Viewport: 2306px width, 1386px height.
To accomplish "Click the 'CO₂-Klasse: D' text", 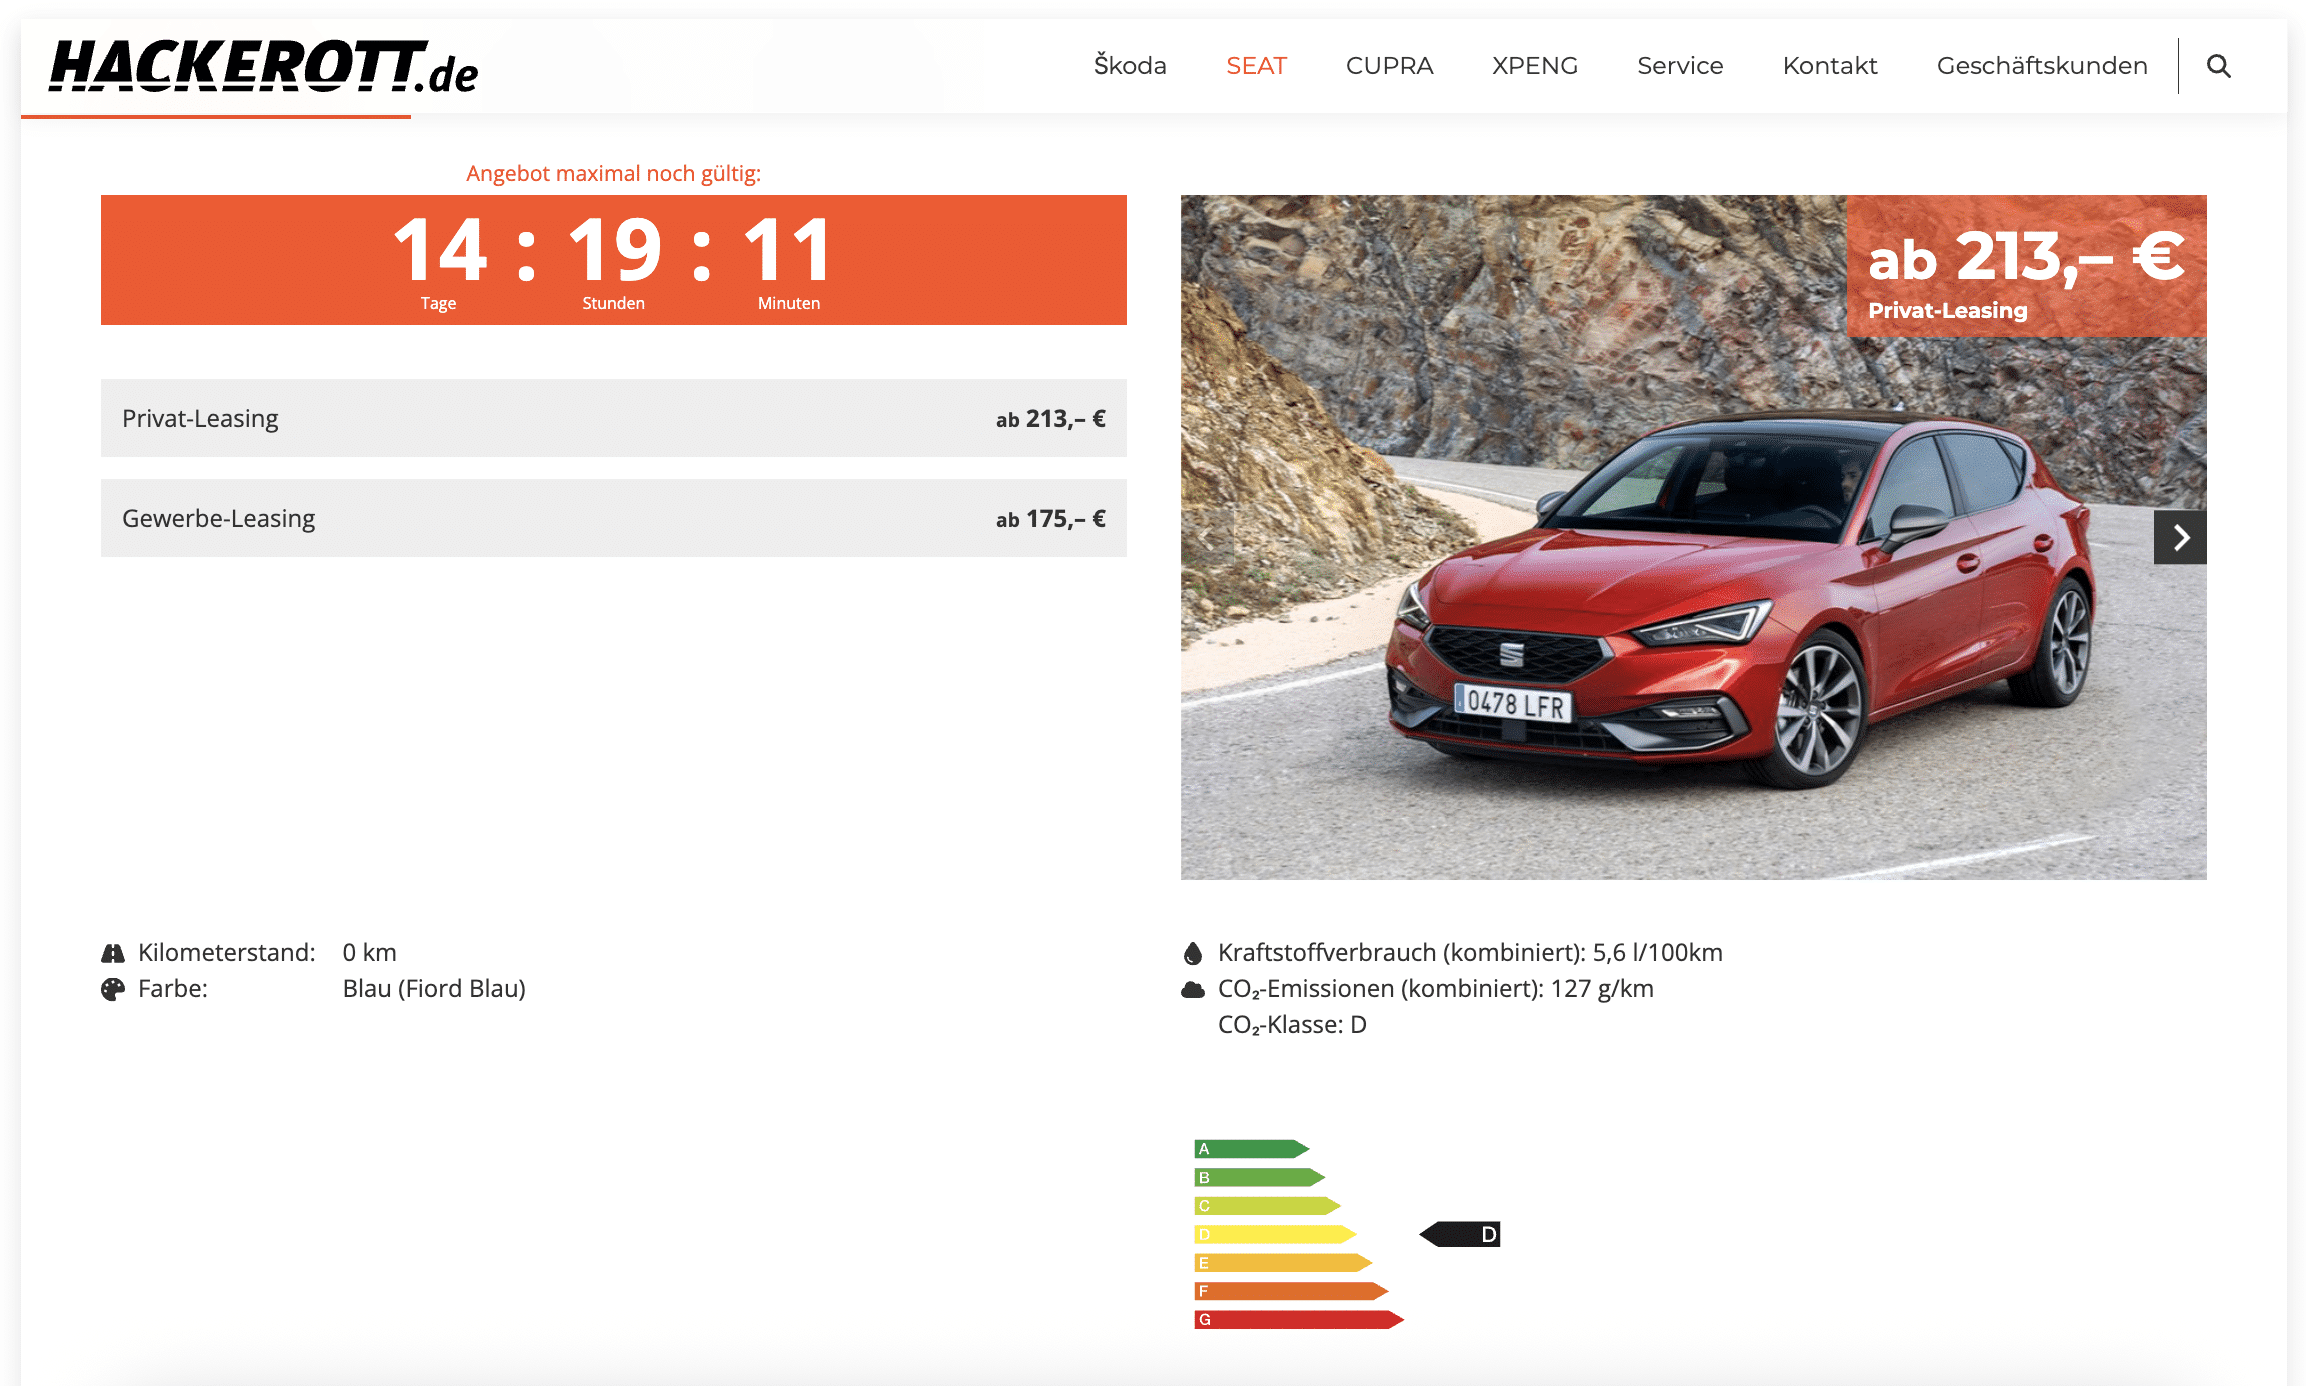I will [1292, 1025].
